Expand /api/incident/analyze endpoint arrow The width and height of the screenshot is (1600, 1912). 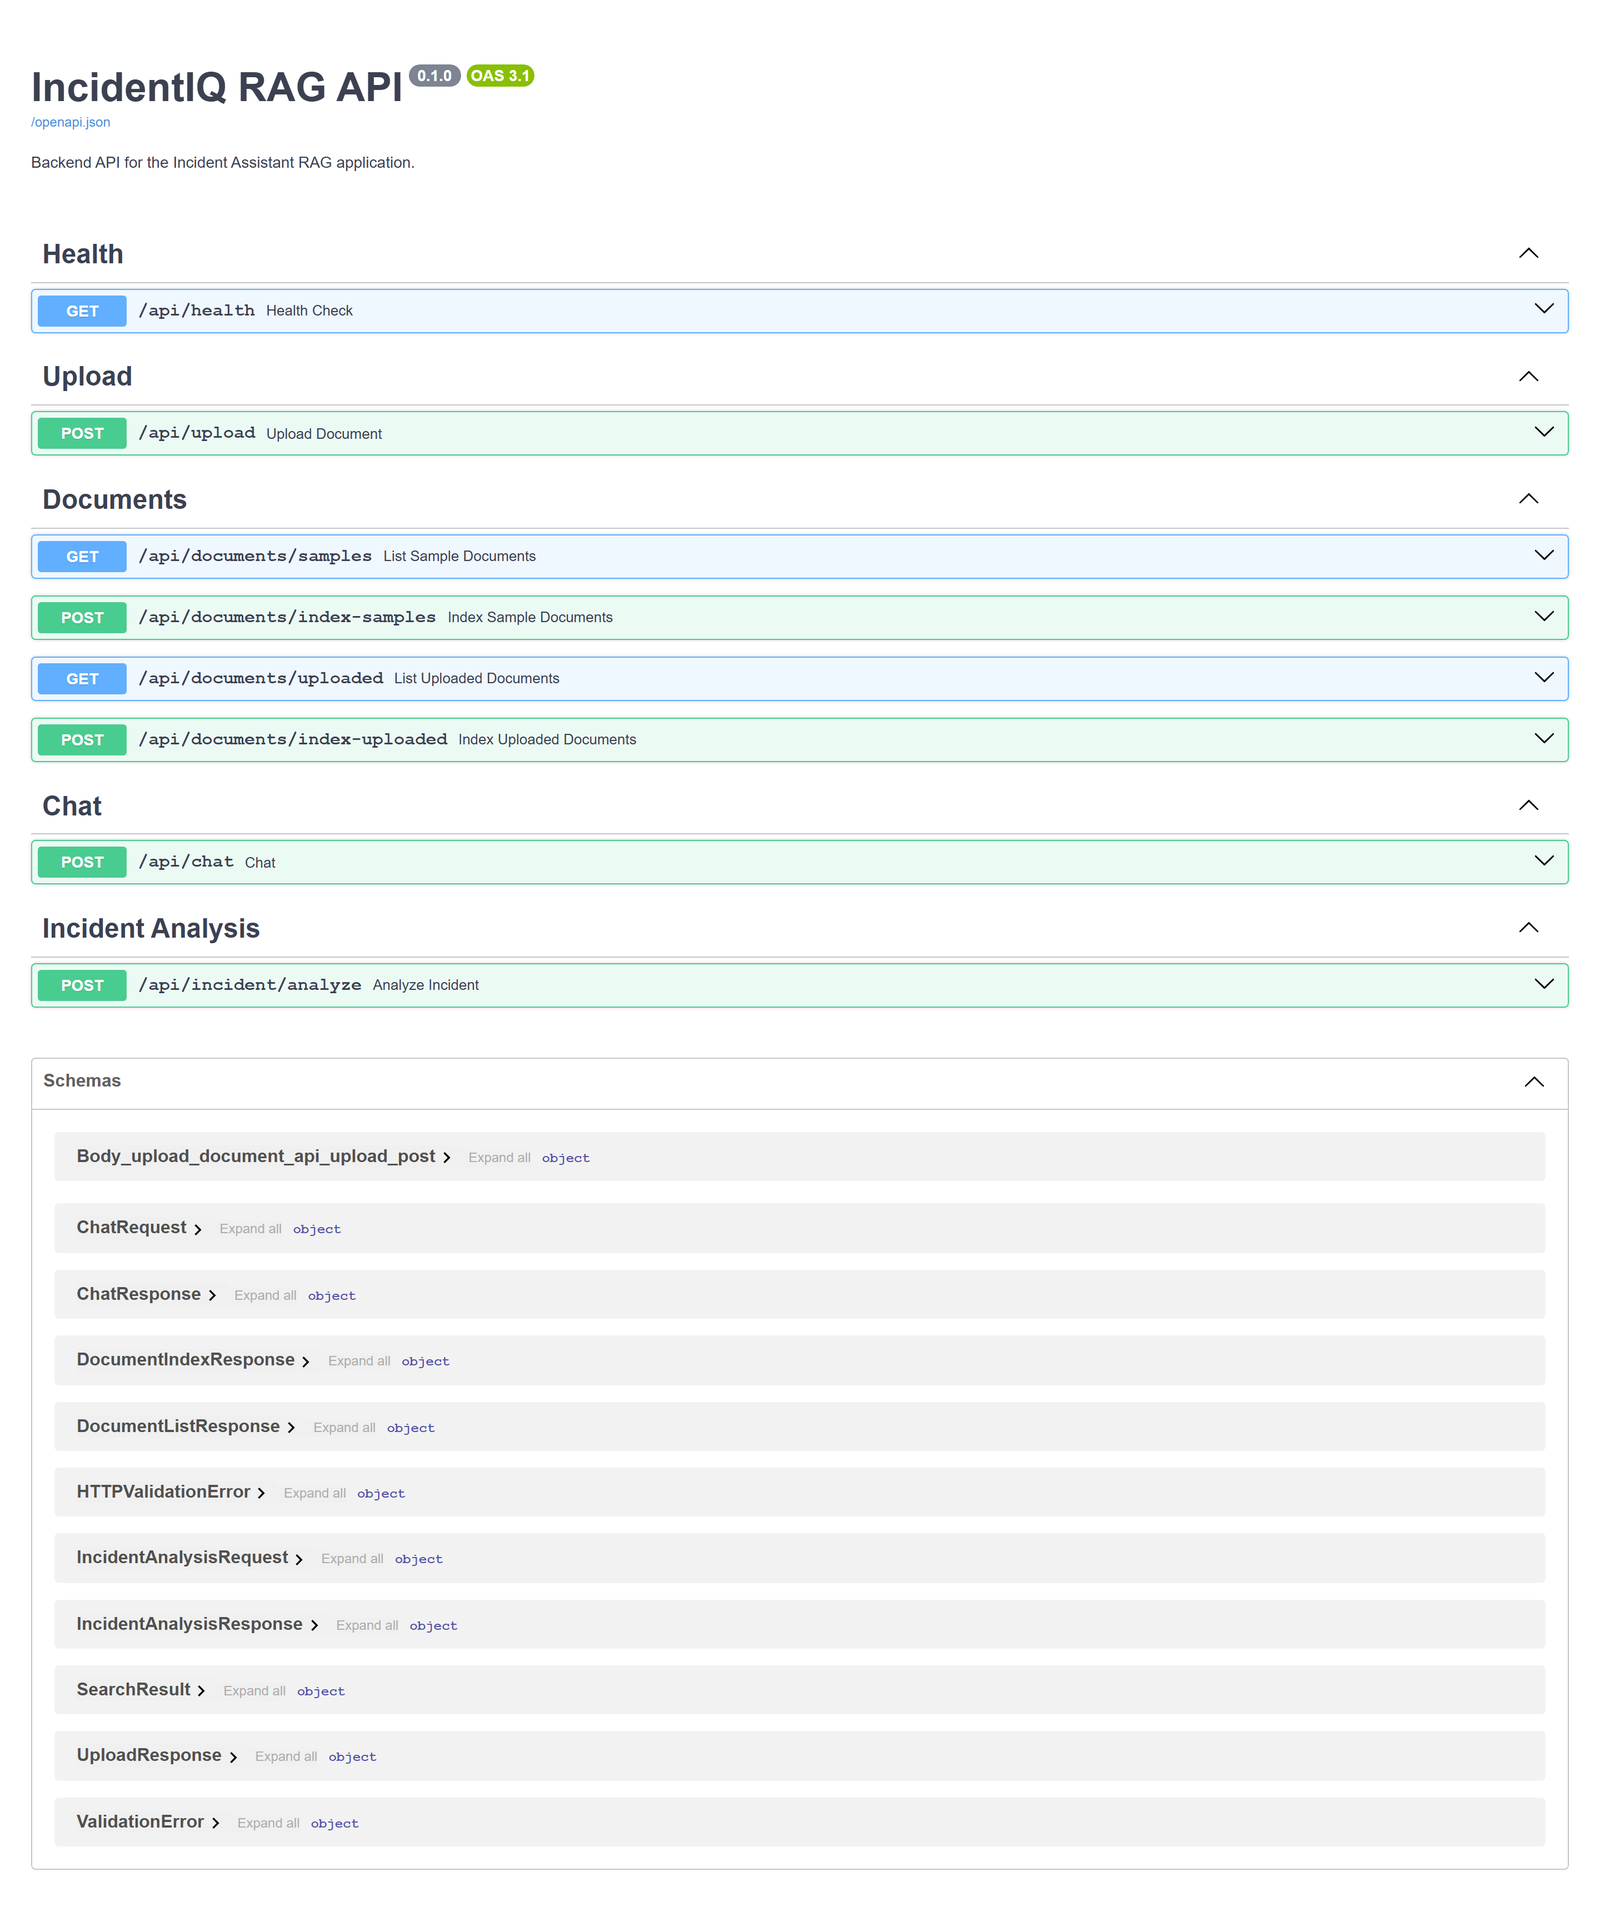(1544, 984)
